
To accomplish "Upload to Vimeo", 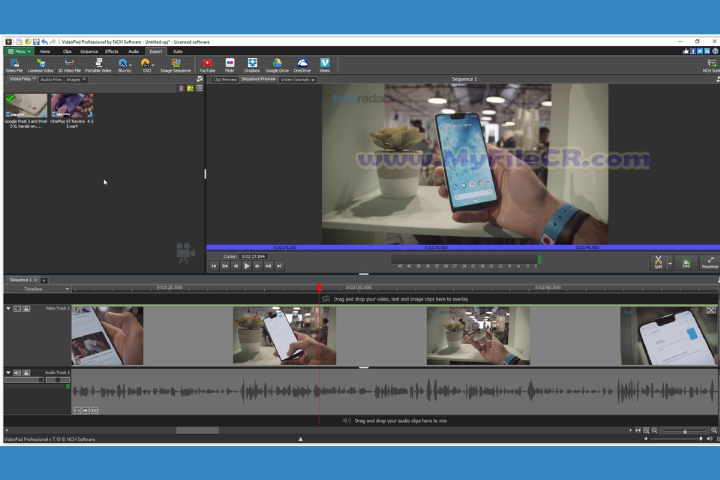I will click(x=325, y=65).
